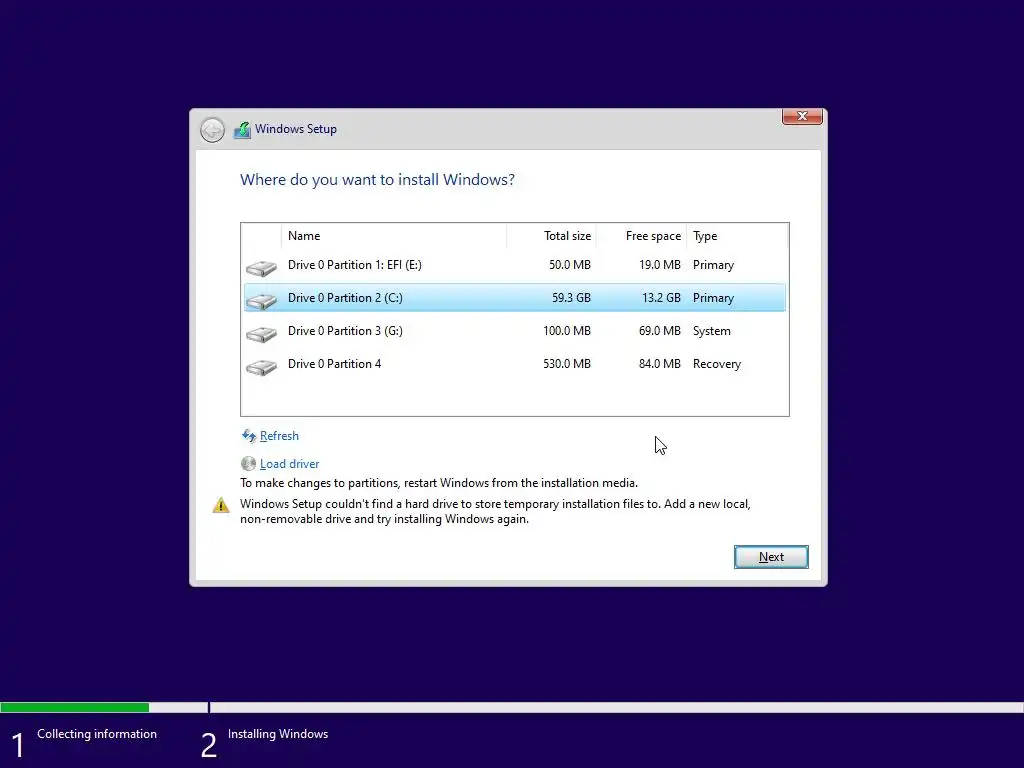Click the Type column header
1024x768 pixels.
(x=737, y=236)
